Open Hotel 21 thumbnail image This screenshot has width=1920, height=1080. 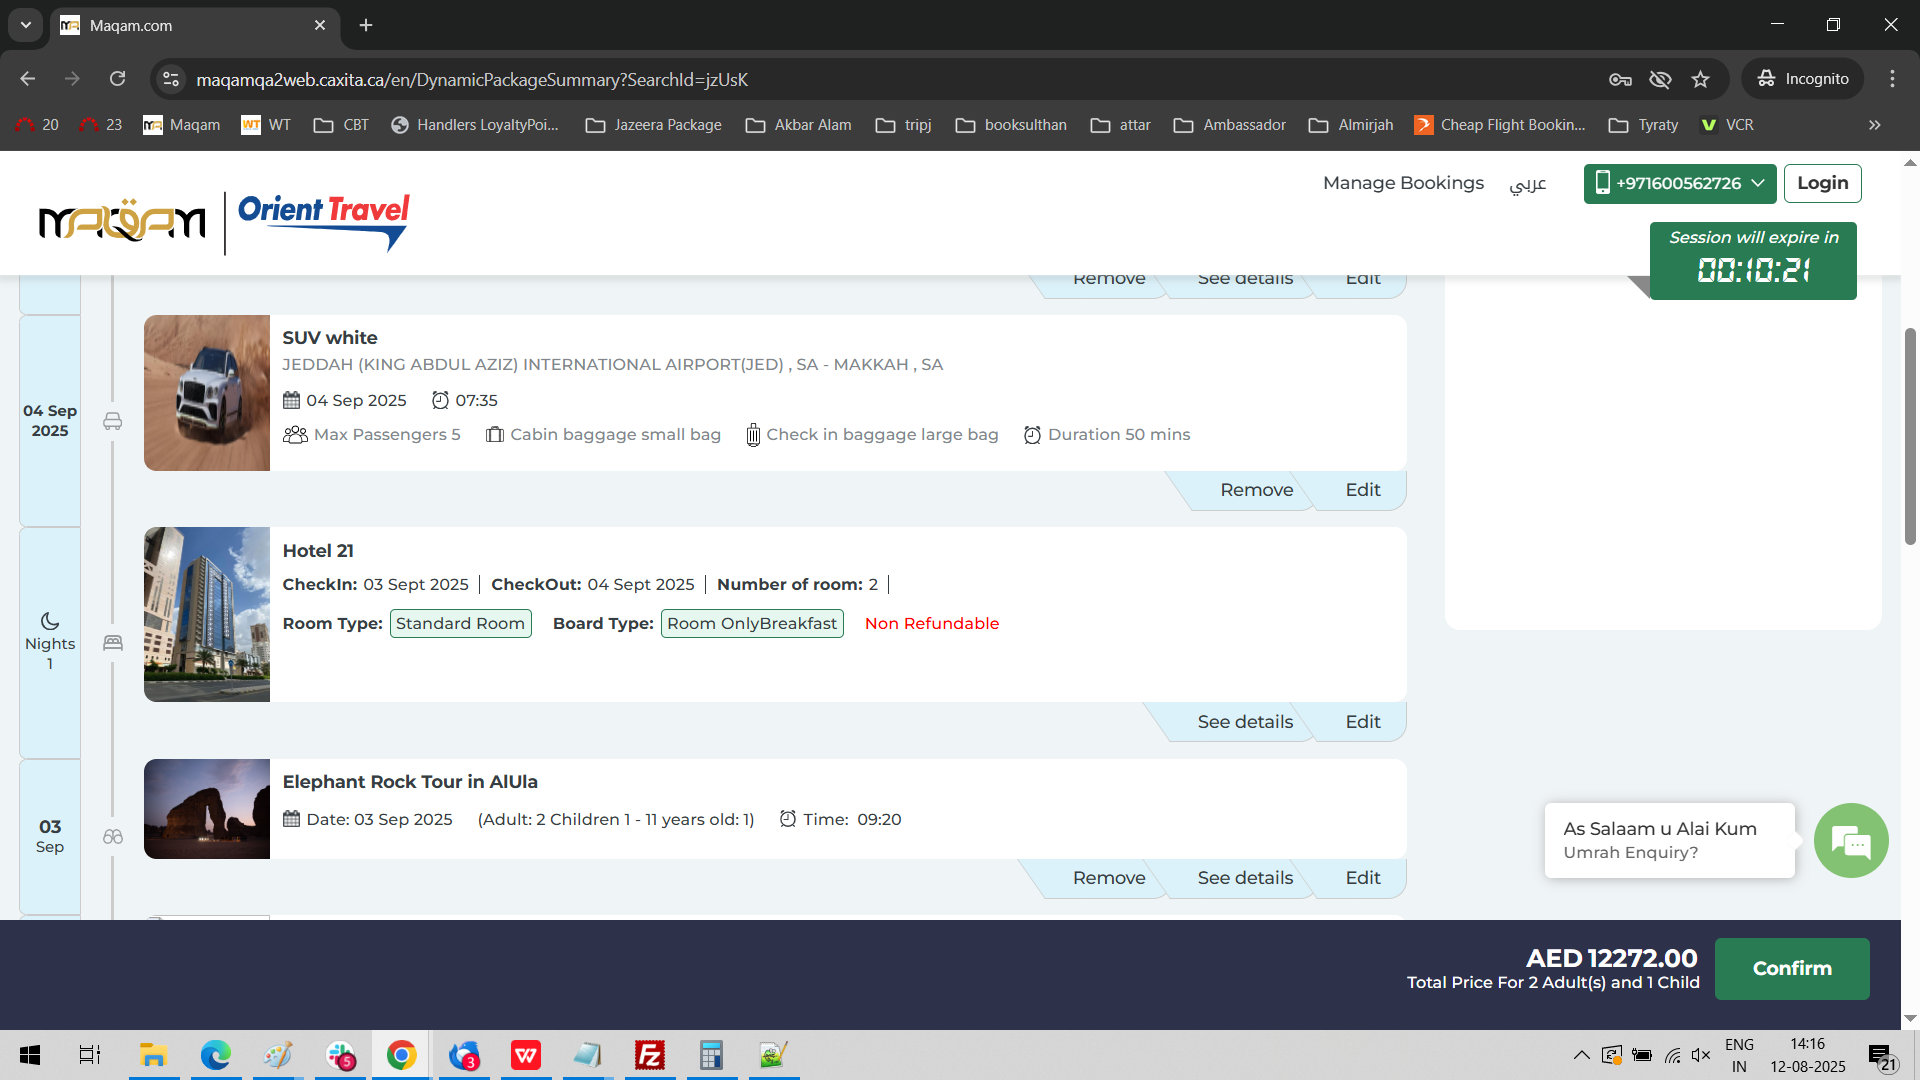coord(207,614)
